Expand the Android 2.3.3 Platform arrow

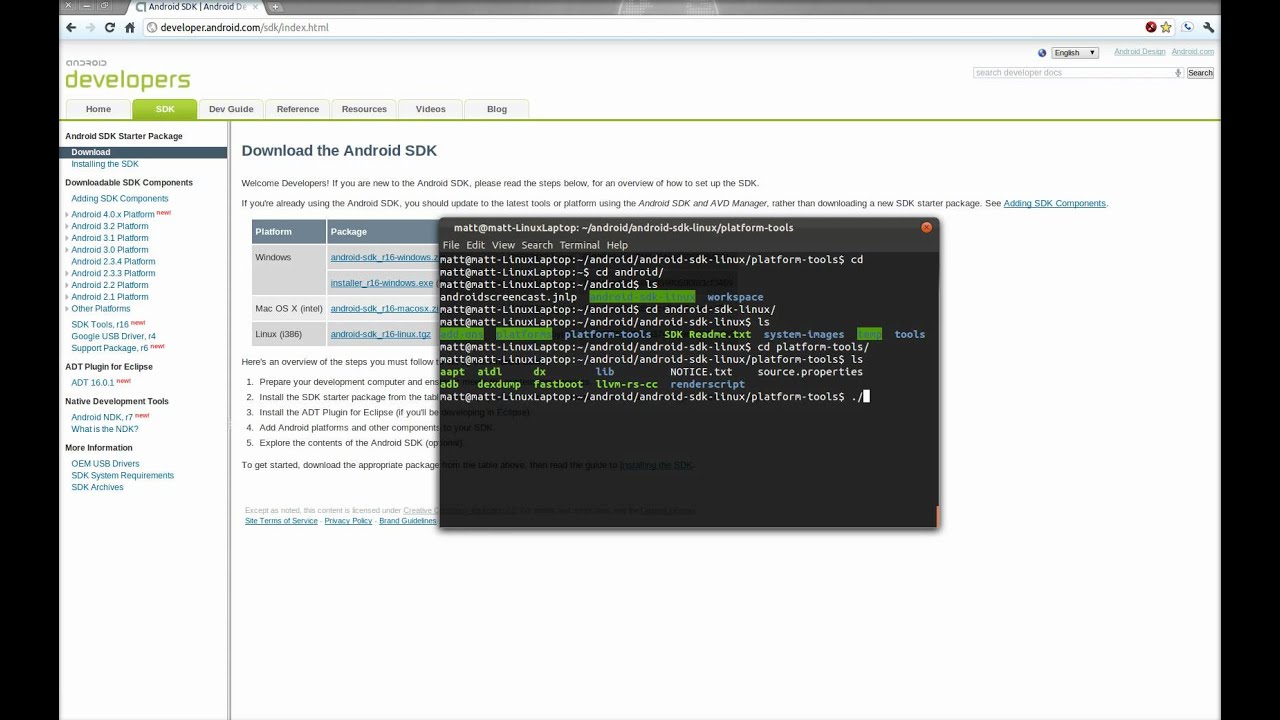click(67, 274)
